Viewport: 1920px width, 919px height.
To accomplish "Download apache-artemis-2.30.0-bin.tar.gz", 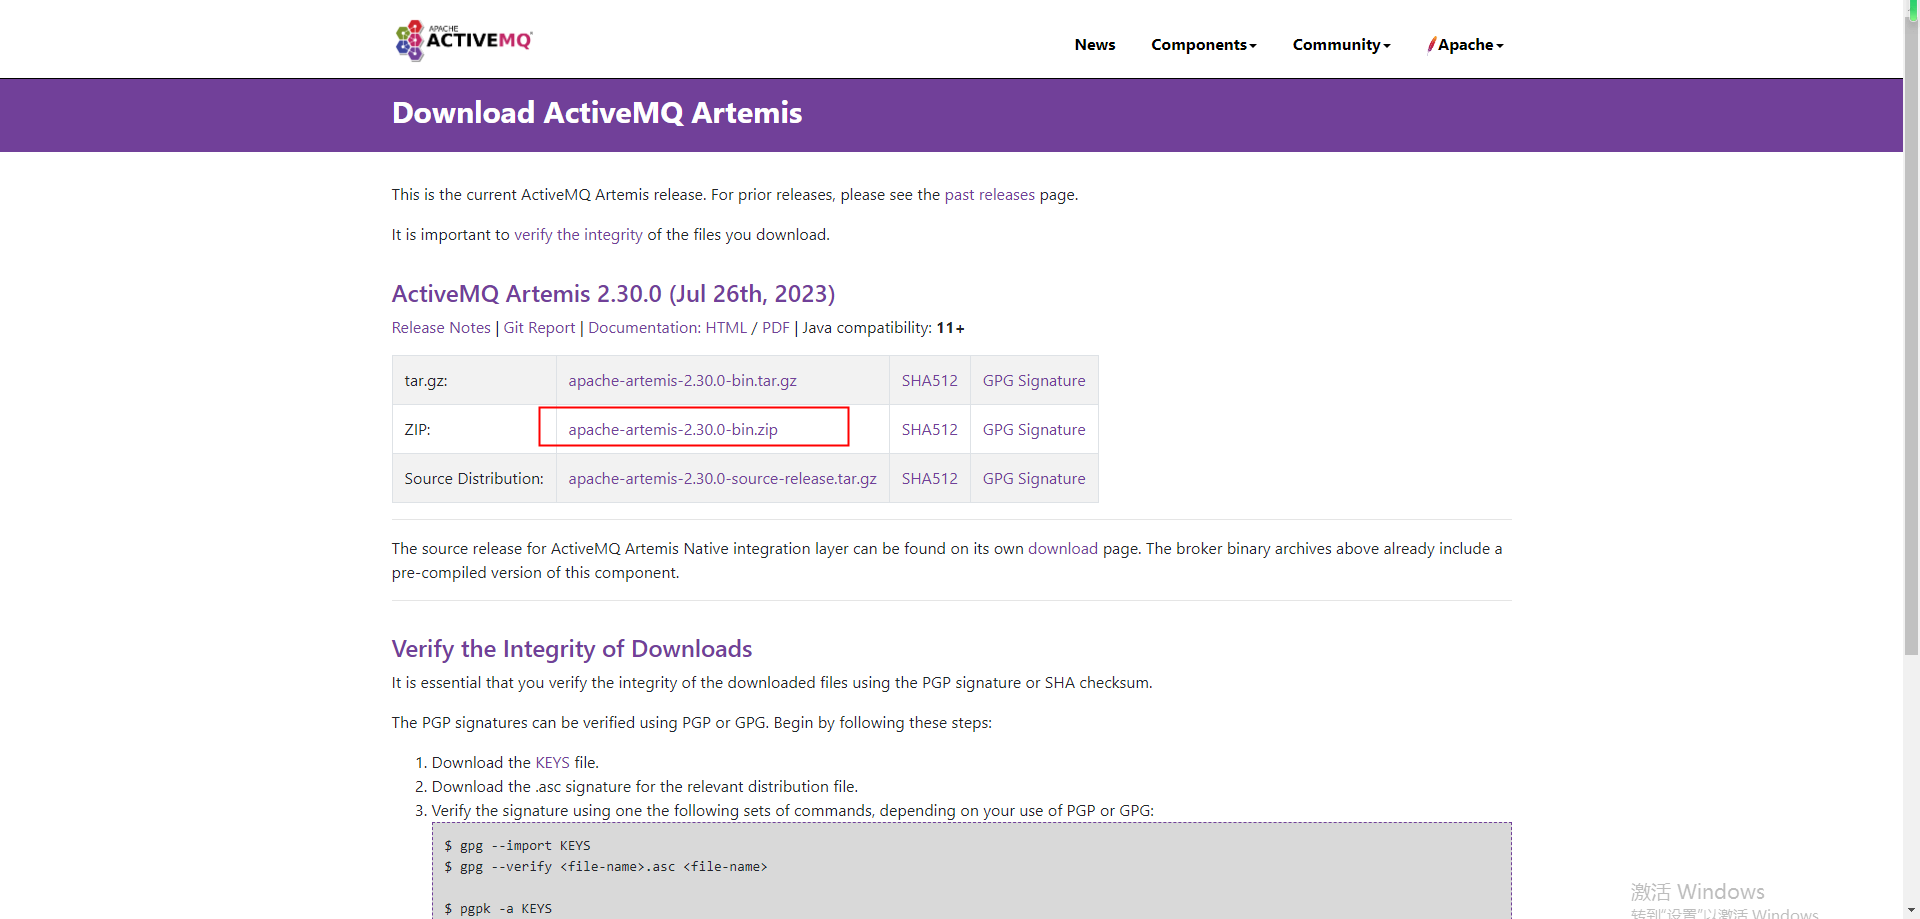I will (682, 381).
